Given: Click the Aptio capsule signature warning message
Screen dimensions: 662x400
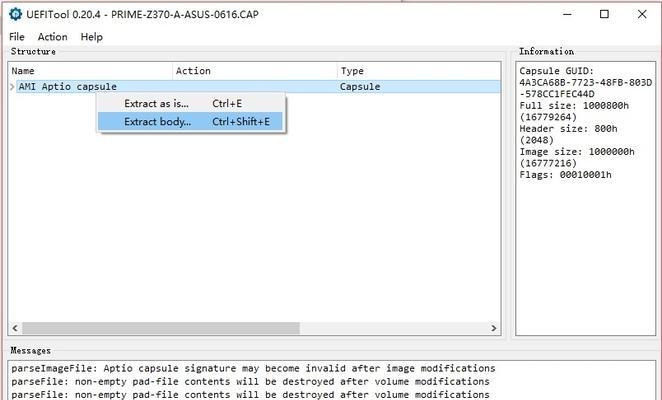Looking at the screenshot, I should tap(253, 368).
